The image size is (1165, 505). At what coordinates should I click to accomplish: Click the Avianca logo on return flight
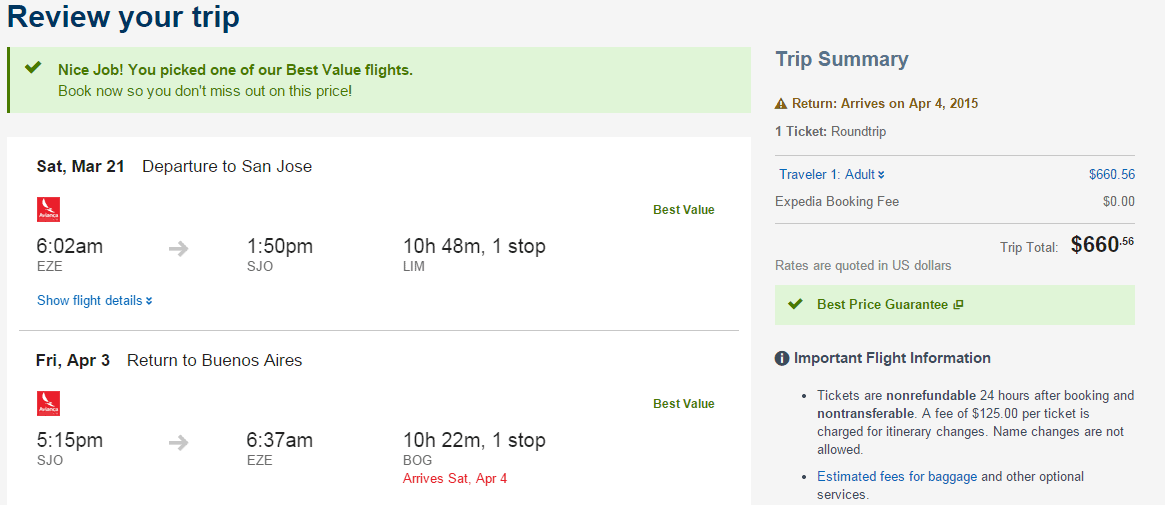48,403
